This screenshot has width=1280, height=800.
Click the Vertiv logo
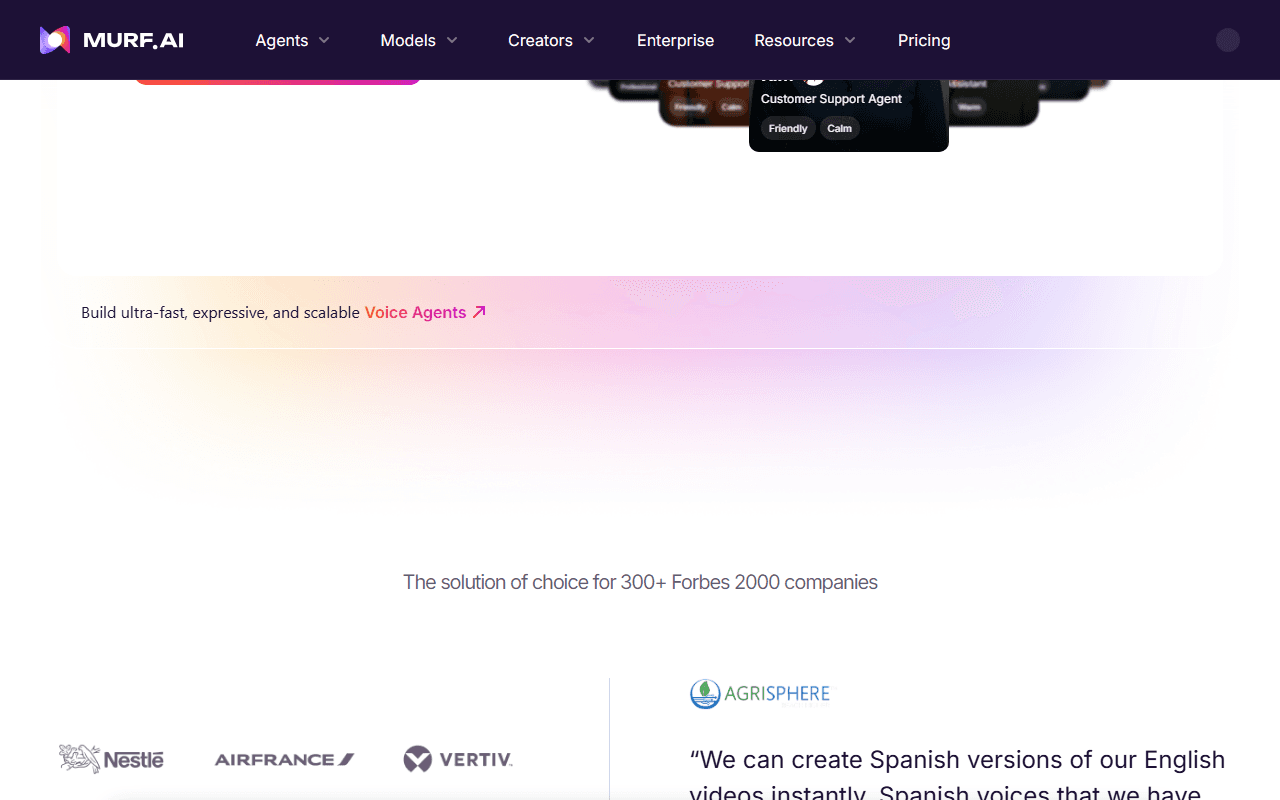458,759
